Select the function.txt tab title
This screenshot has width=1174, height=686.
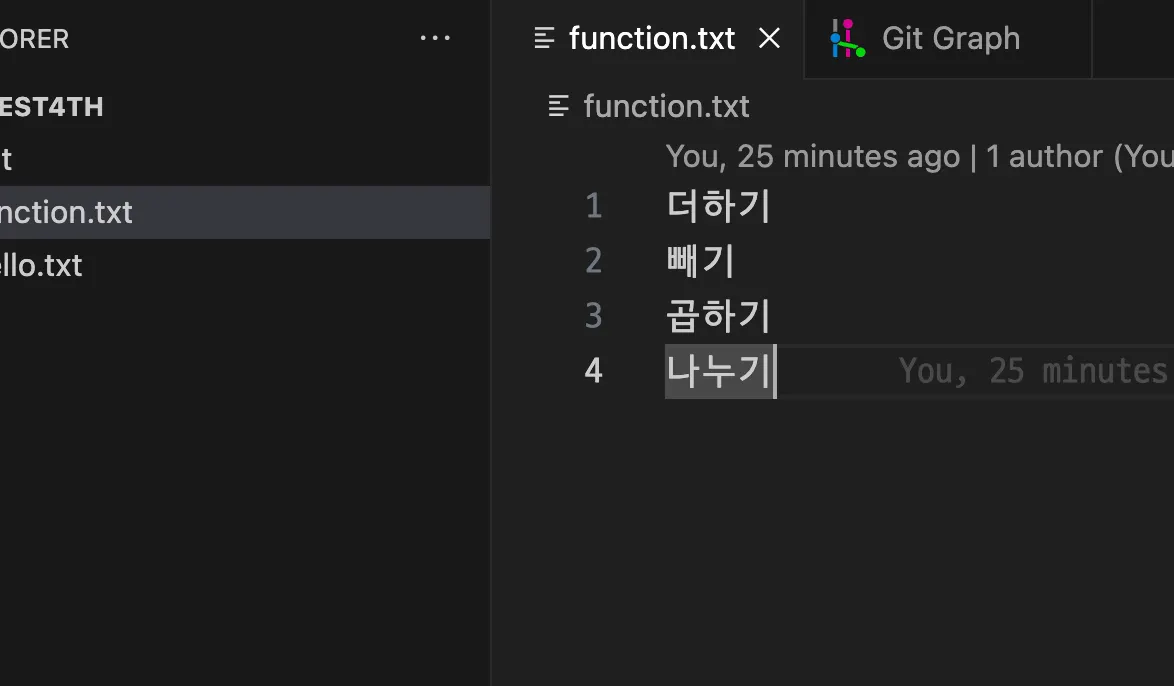point(652,39)
